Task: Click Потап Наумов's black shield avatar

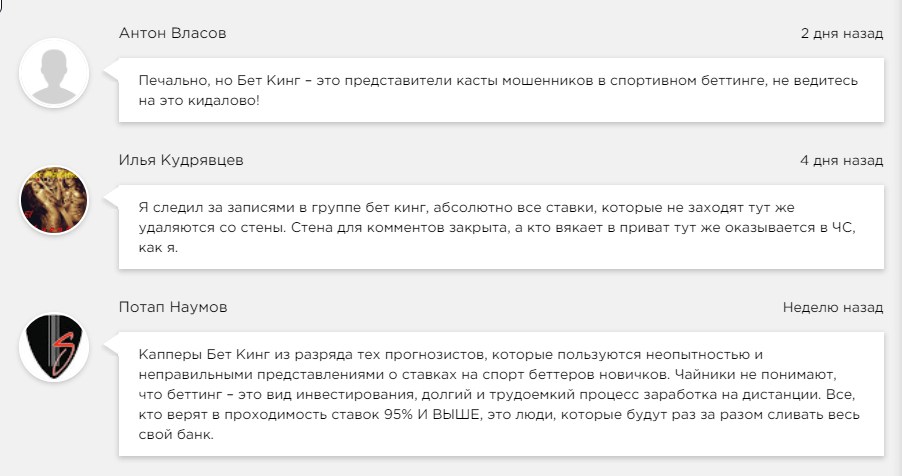Action: coord(55,347)
